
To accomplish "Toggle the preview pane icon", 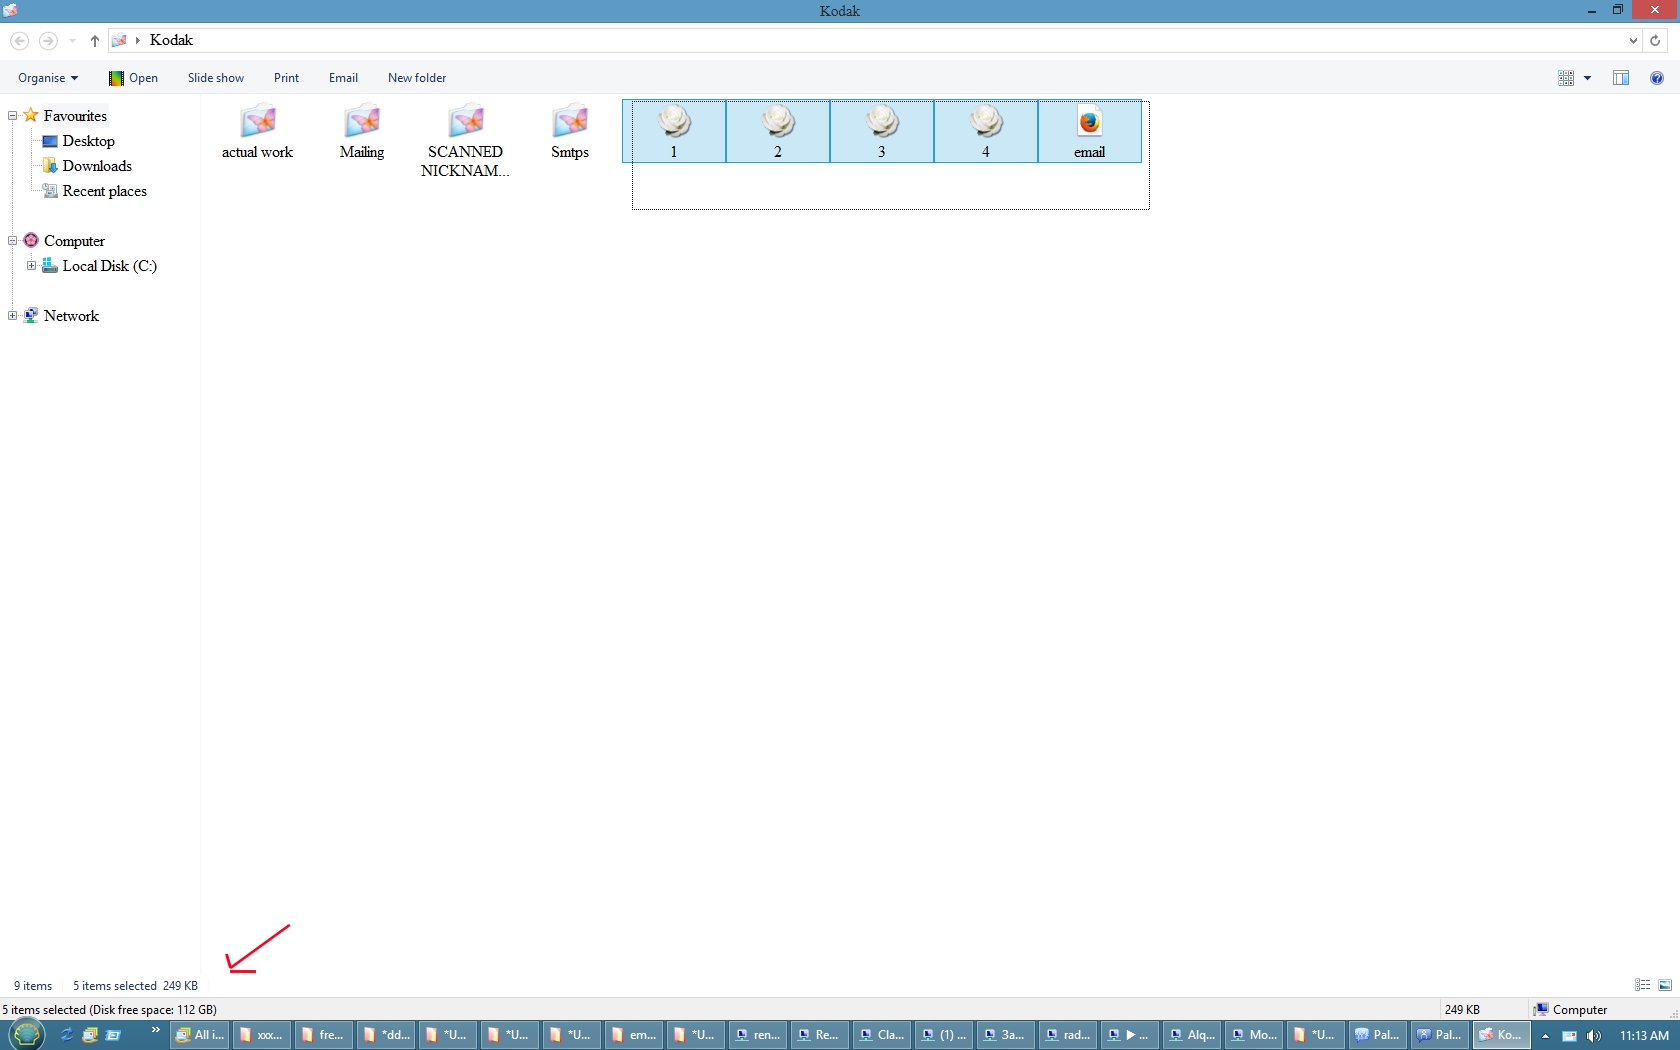I will tap(1621, 78).
